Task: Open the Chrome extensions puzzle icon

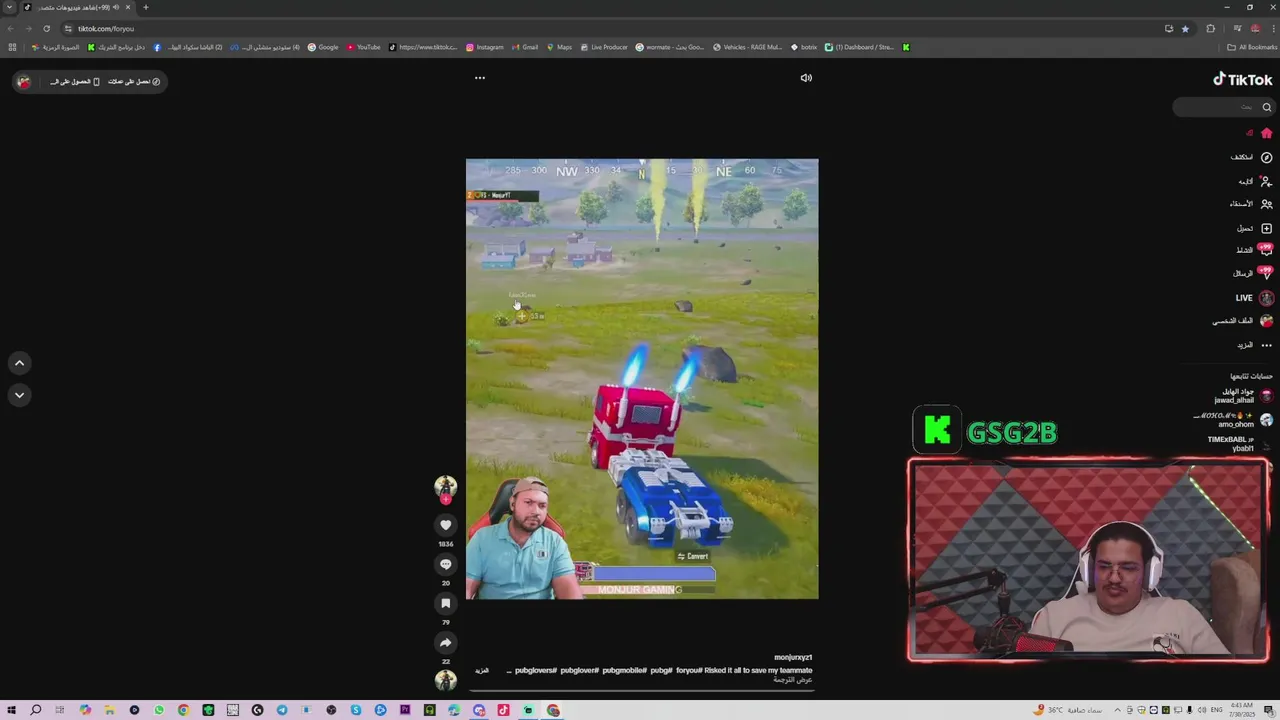Action: tap(1210, 29)
